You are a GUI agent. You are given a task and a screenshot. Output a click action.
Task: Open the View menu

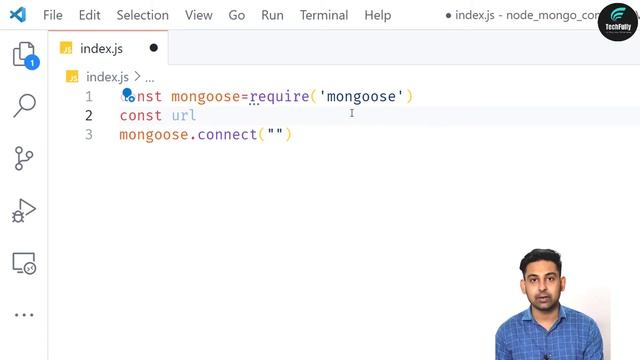click(198, 15)
